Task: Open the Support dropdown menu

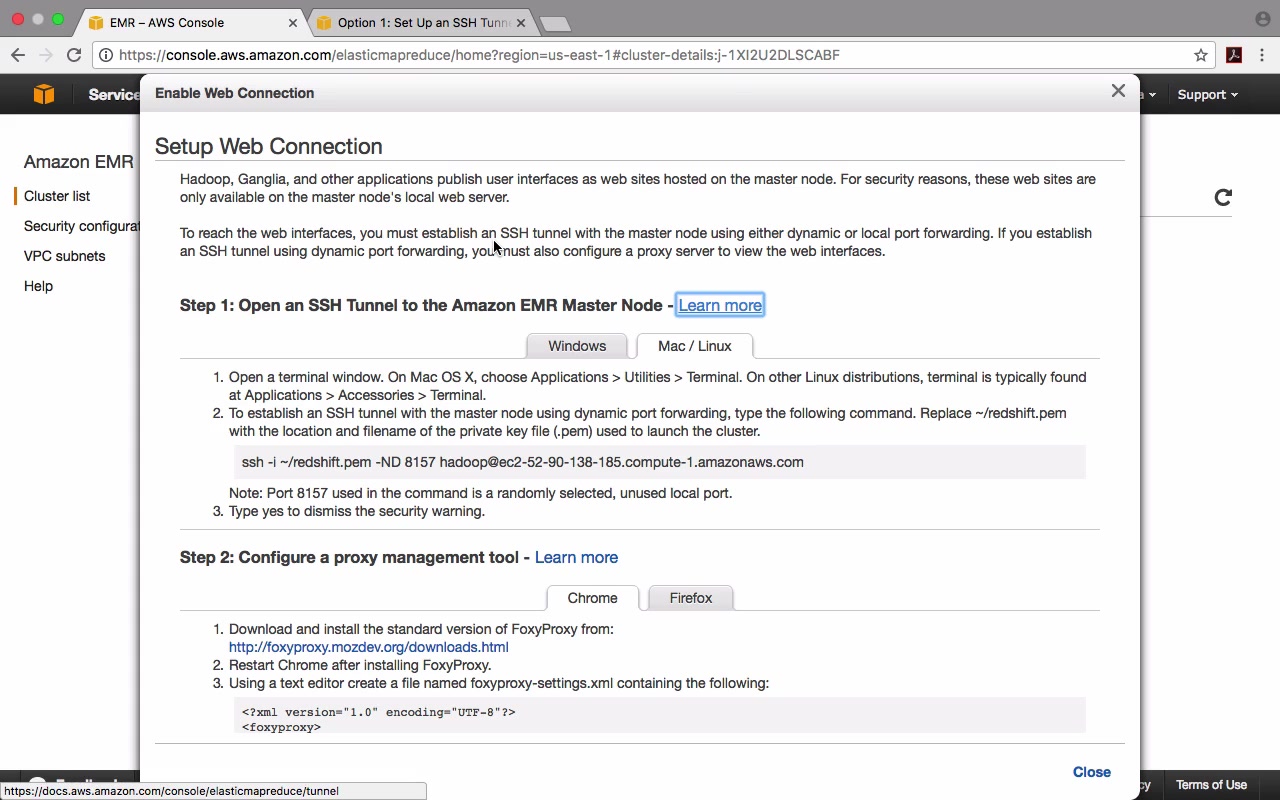Action: (1207, 94)
